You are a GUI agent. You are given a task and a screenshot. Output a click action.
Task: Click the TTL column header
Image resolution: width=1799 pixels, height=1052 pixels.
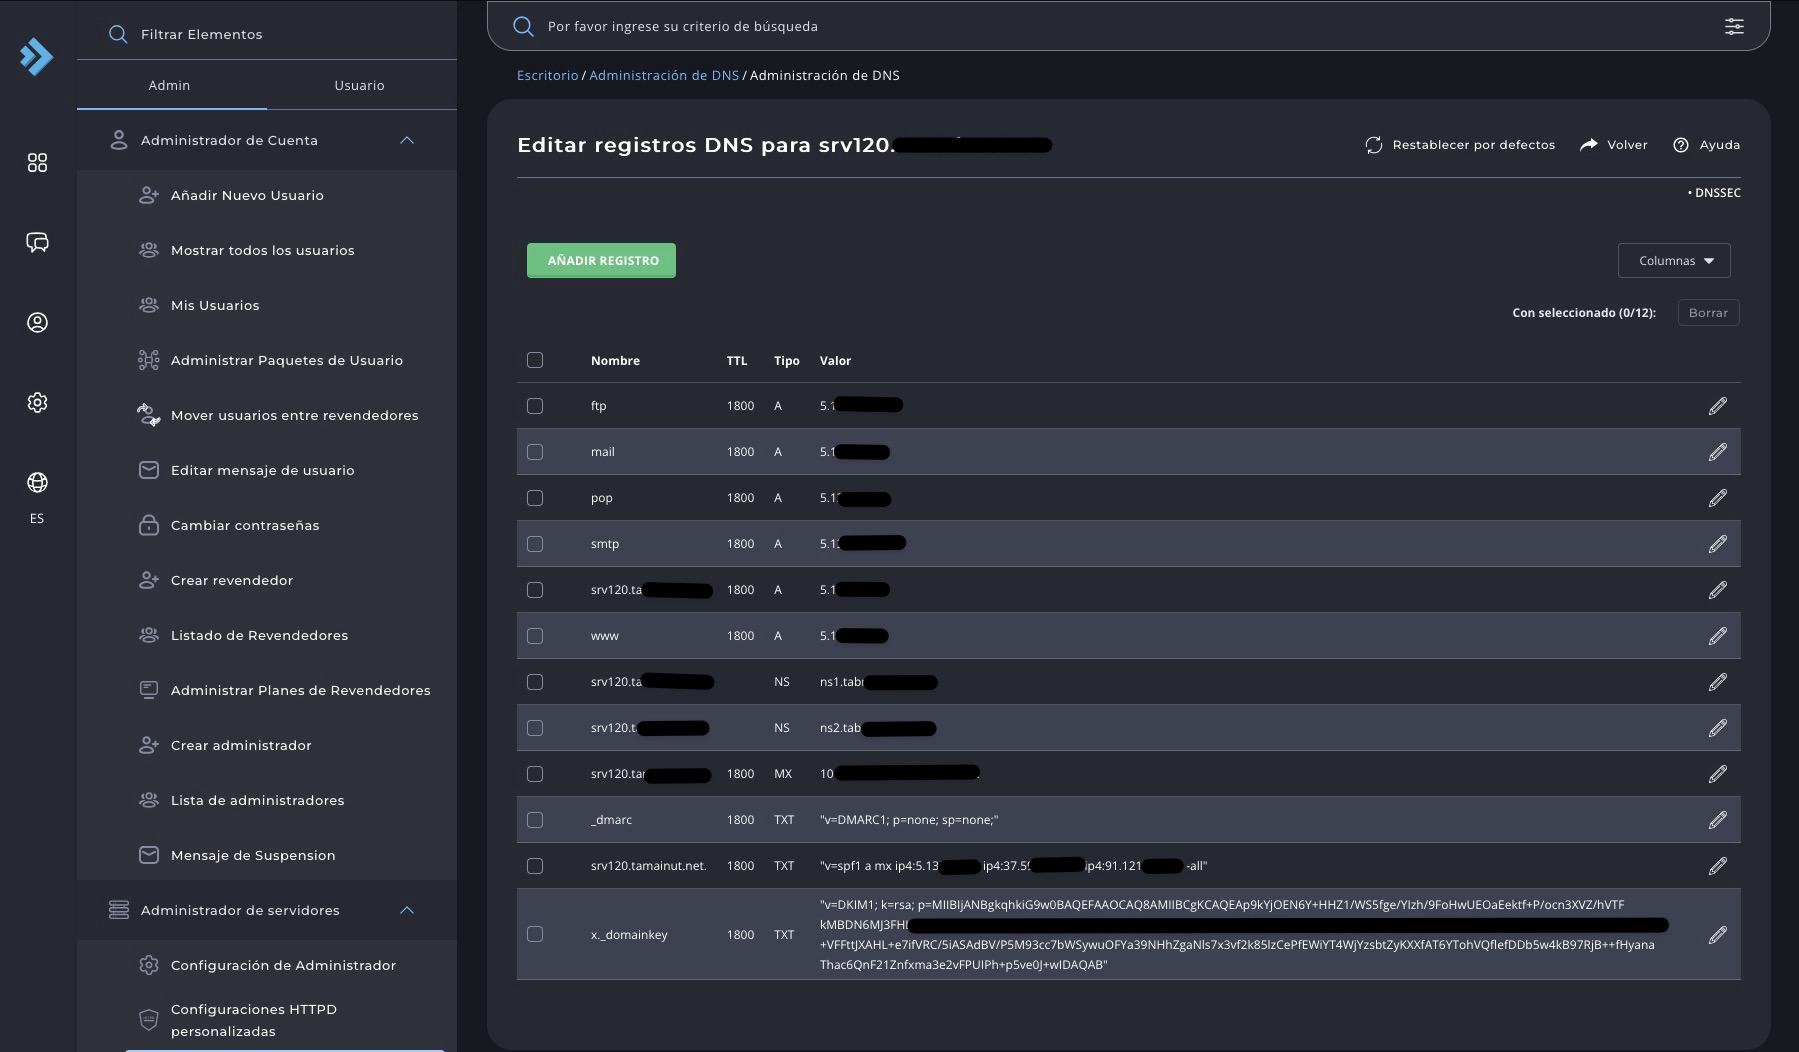click(x=737, y=361)
